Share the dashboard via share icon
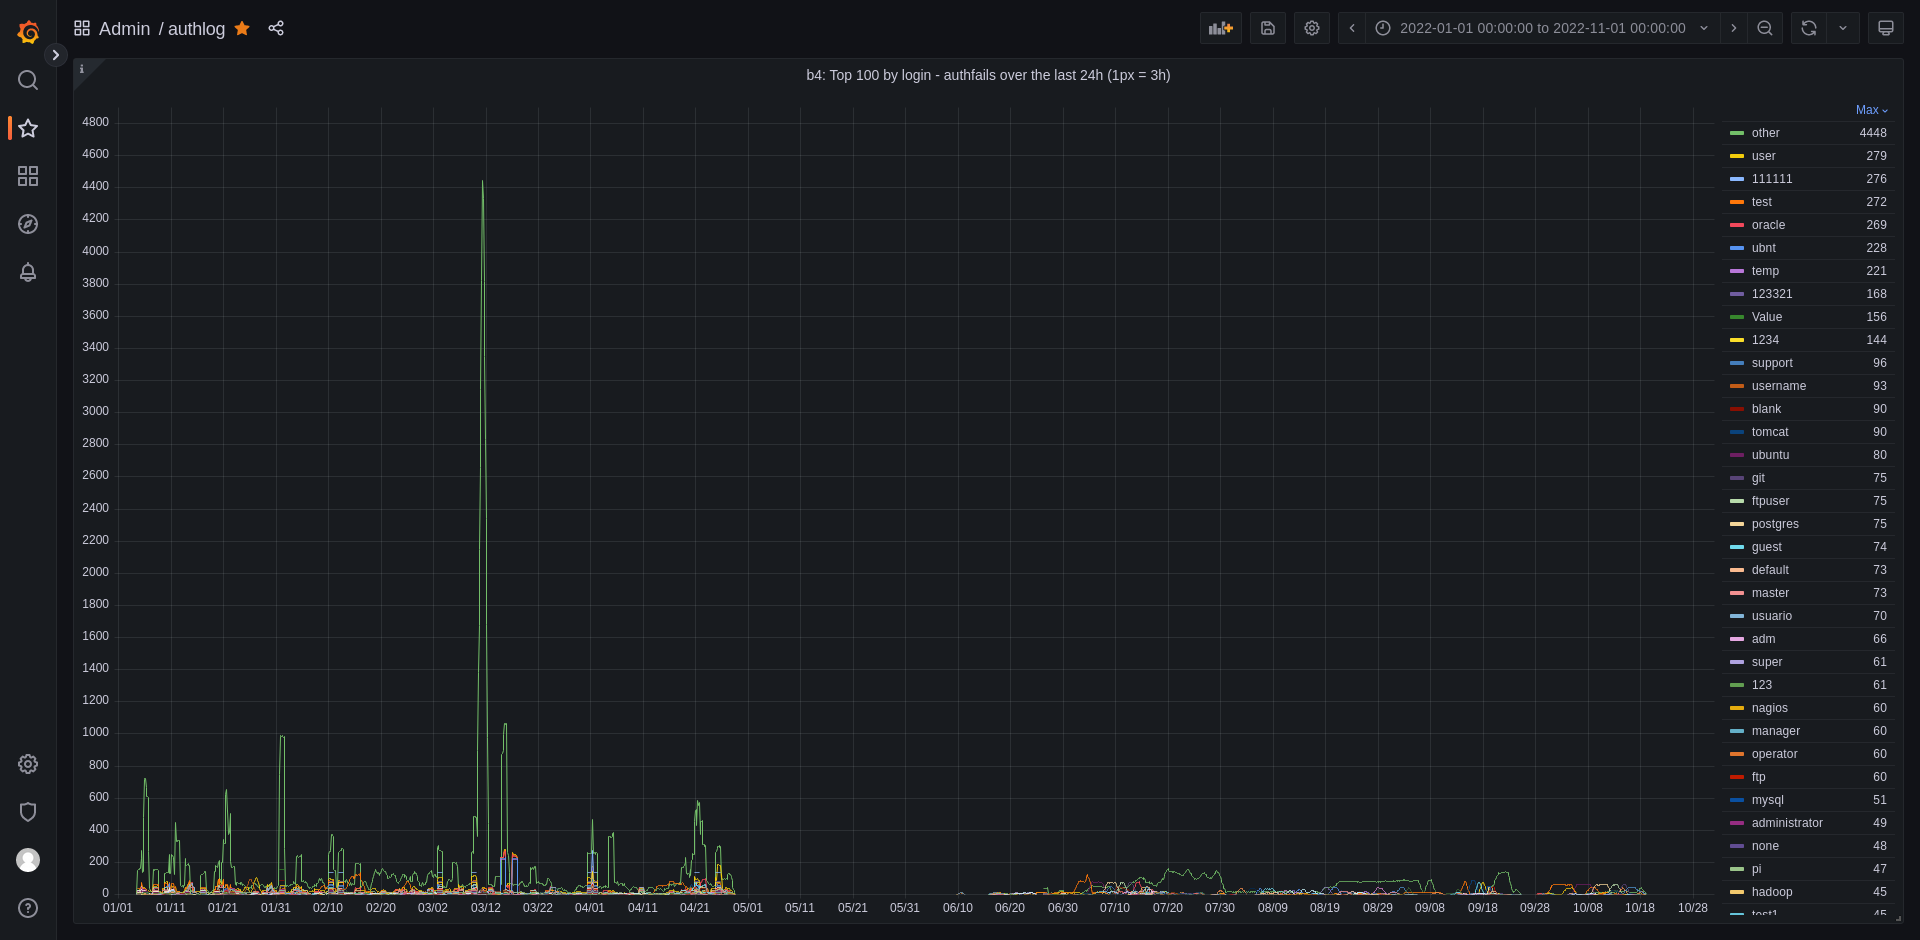The image size is (1920, 940). (x=276, y=28)
